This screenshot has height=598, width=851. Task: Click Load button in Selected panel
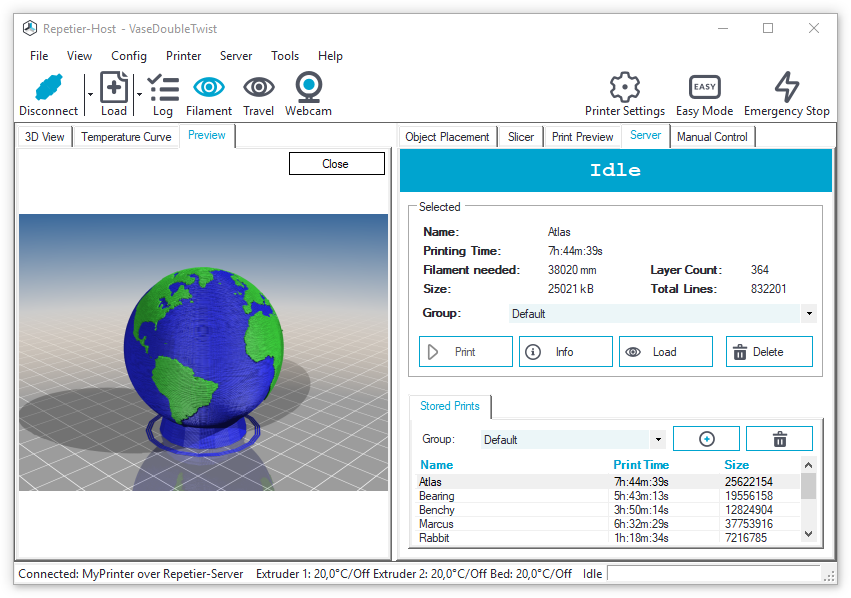coord(665,352)
